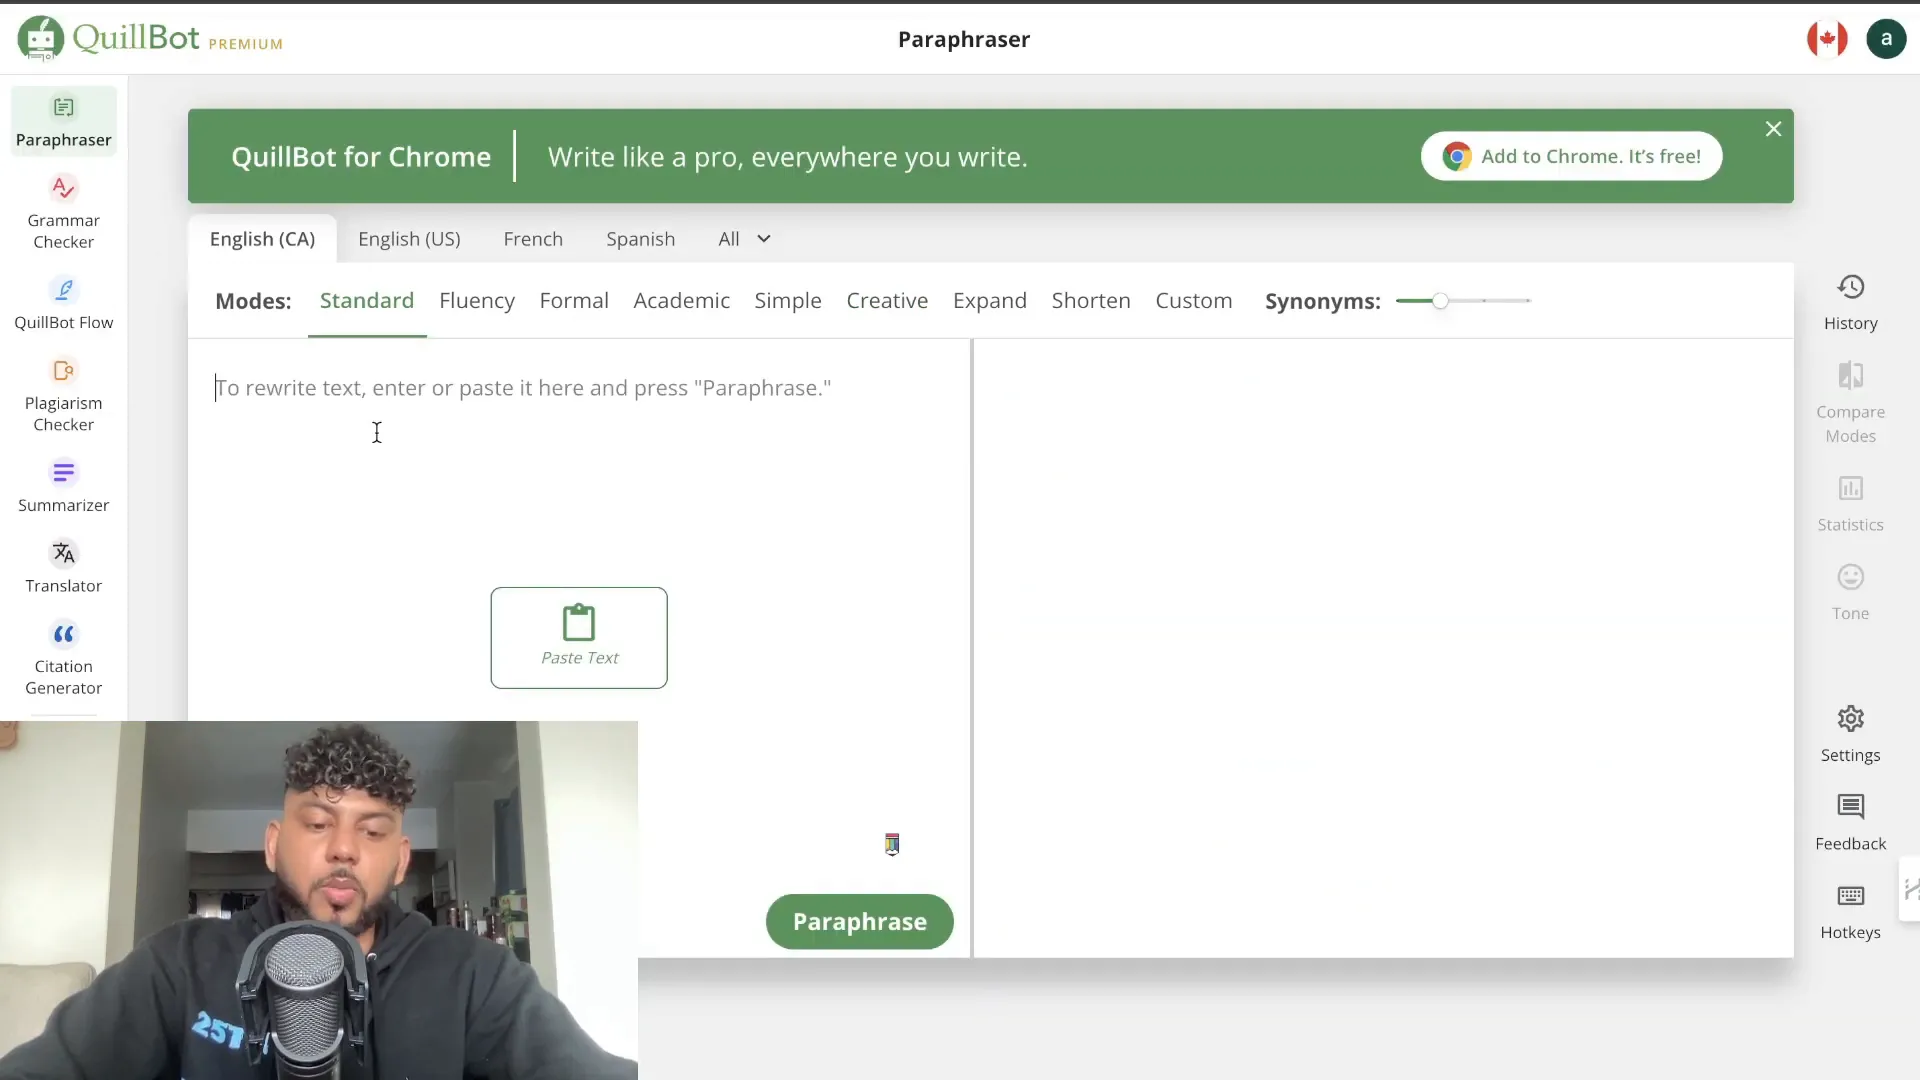Open the Grammar Checker tool
The width and height of the screenshot is (1920, 1080).
pos(63,210)
